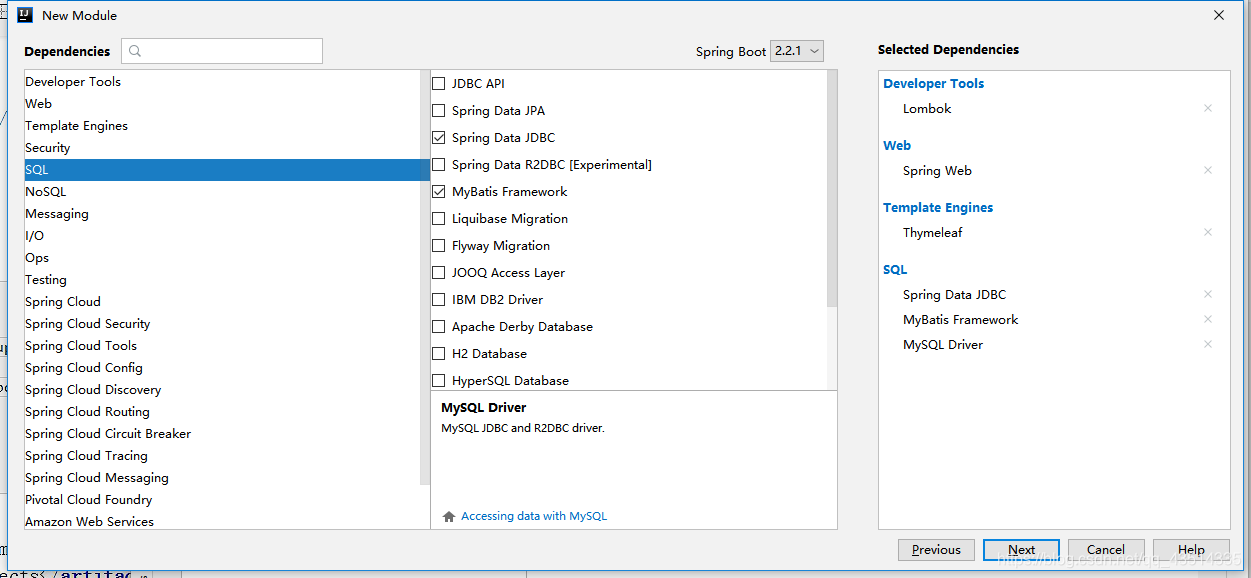Enable Apache Derby Database checkbox
The height and width of the screenshot is (578, 1251).
(438, 326)
